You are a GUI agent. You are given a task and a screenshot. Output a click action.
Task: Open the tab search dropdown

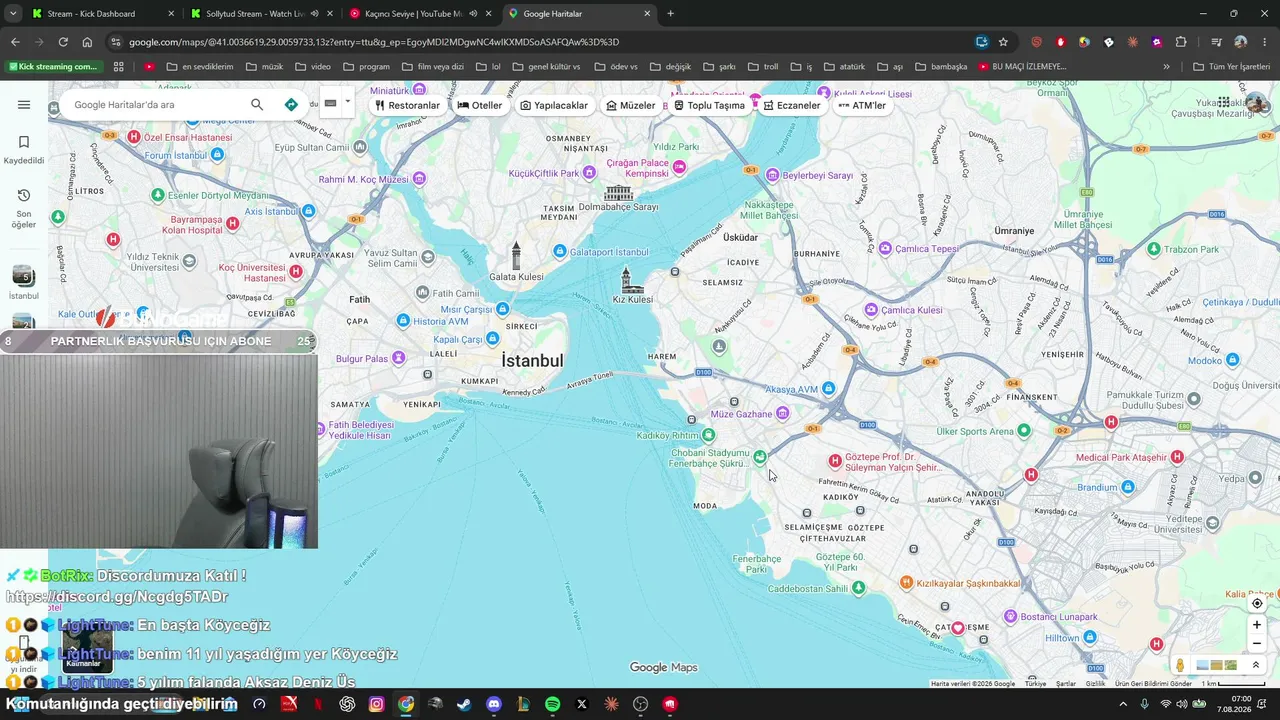point(13,14)
